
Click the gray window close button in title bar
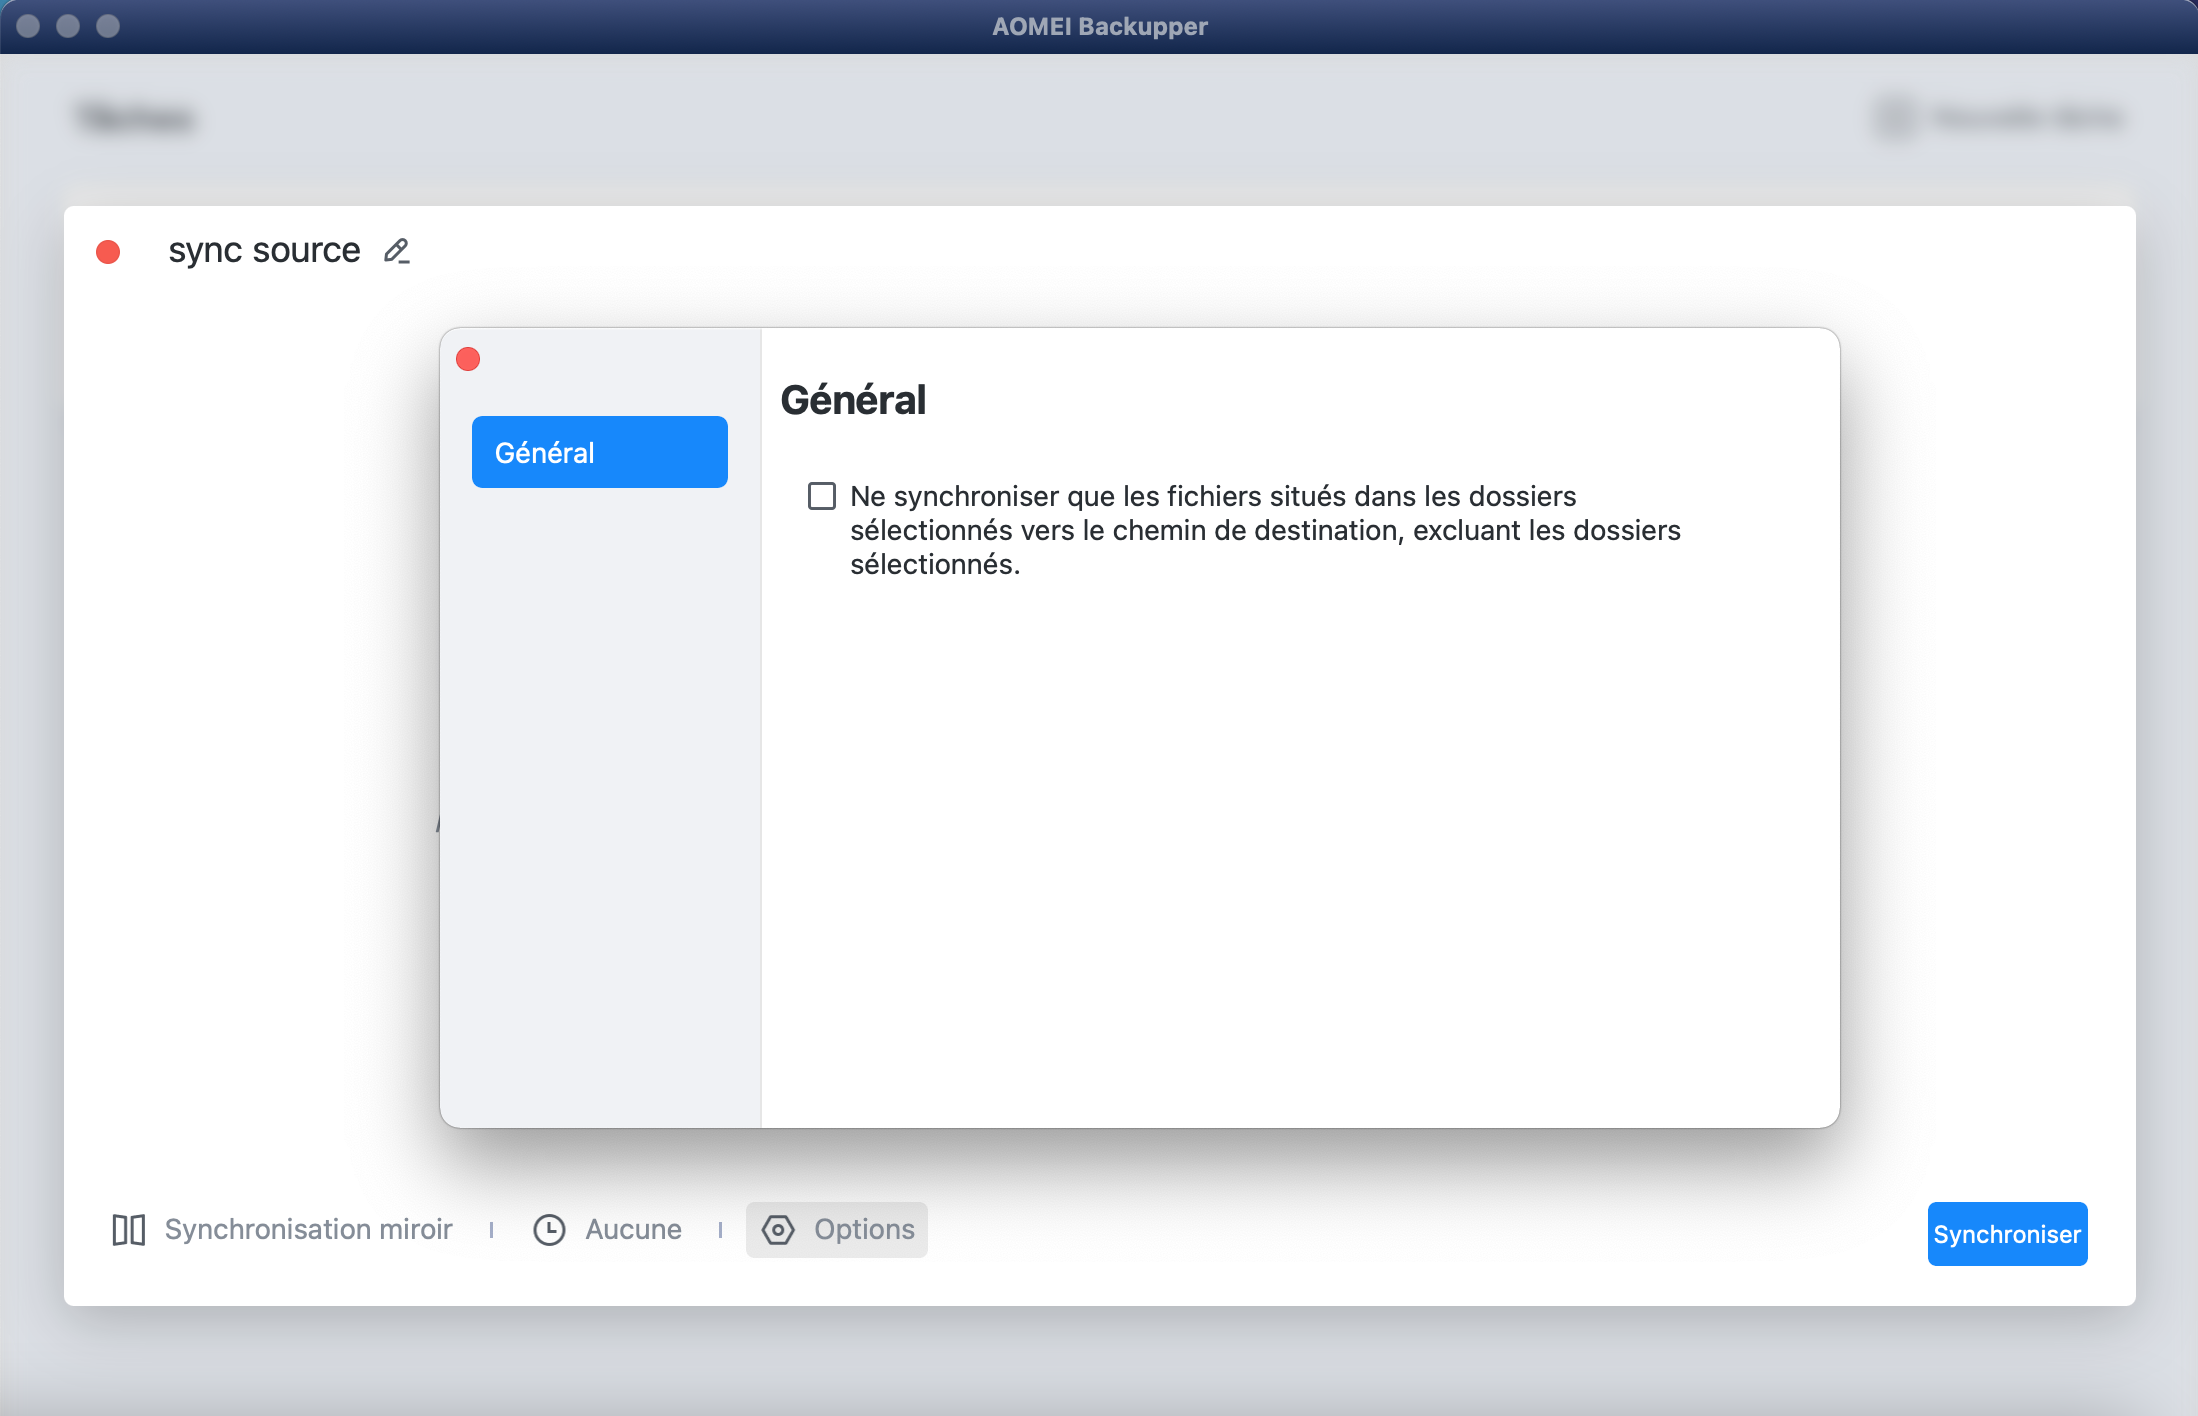(x=28, y=26)
